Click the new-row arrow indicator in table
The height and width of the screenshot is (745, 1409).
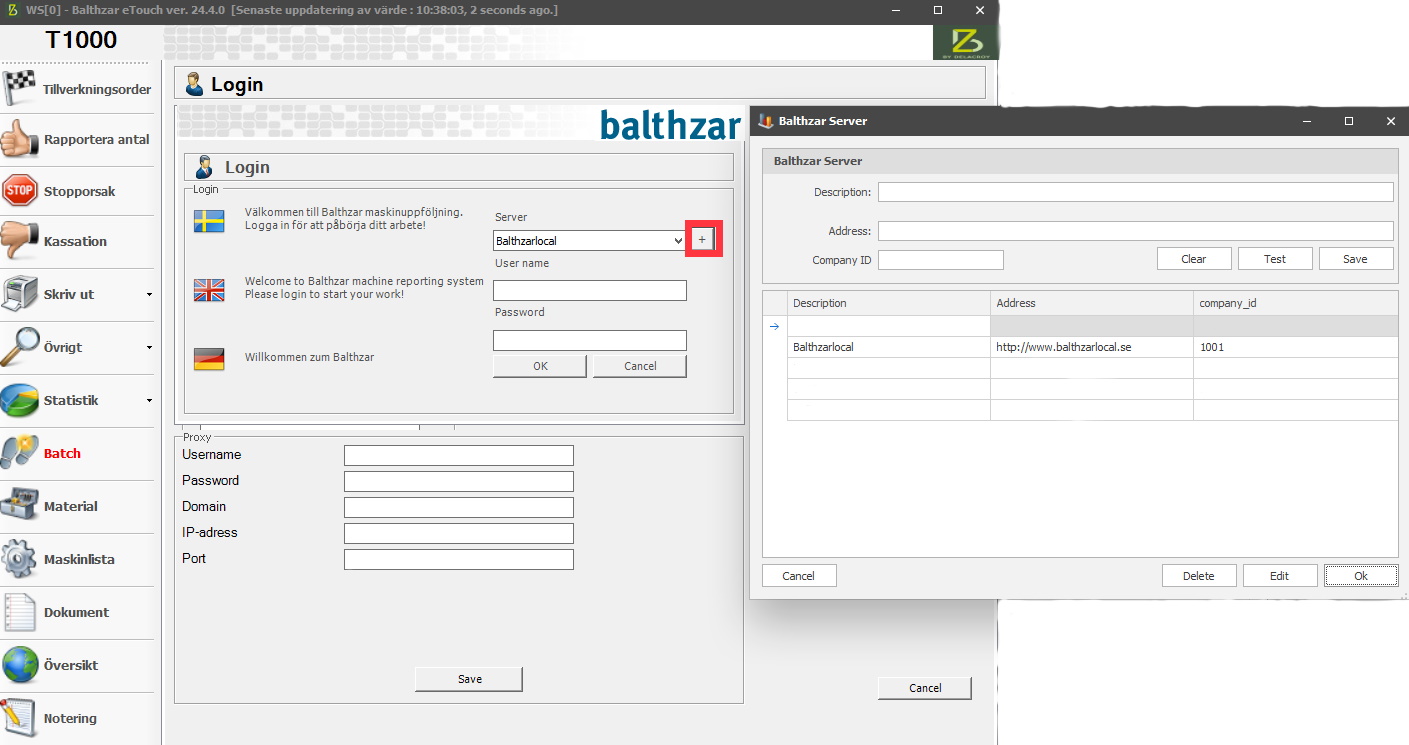tap(774, 326)
